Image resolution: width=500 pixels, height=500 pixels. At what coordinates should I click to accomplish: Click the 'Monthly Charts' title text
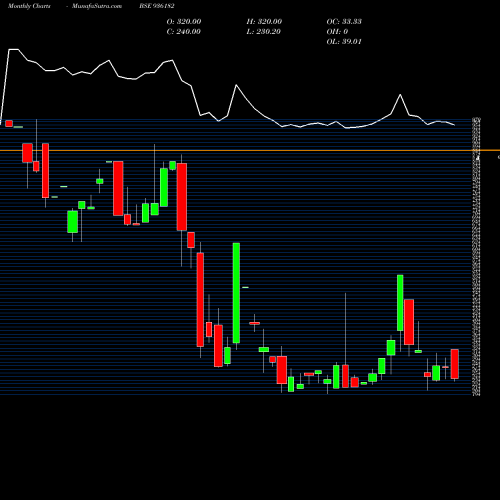pyautogui.click(x=29, y=6)
